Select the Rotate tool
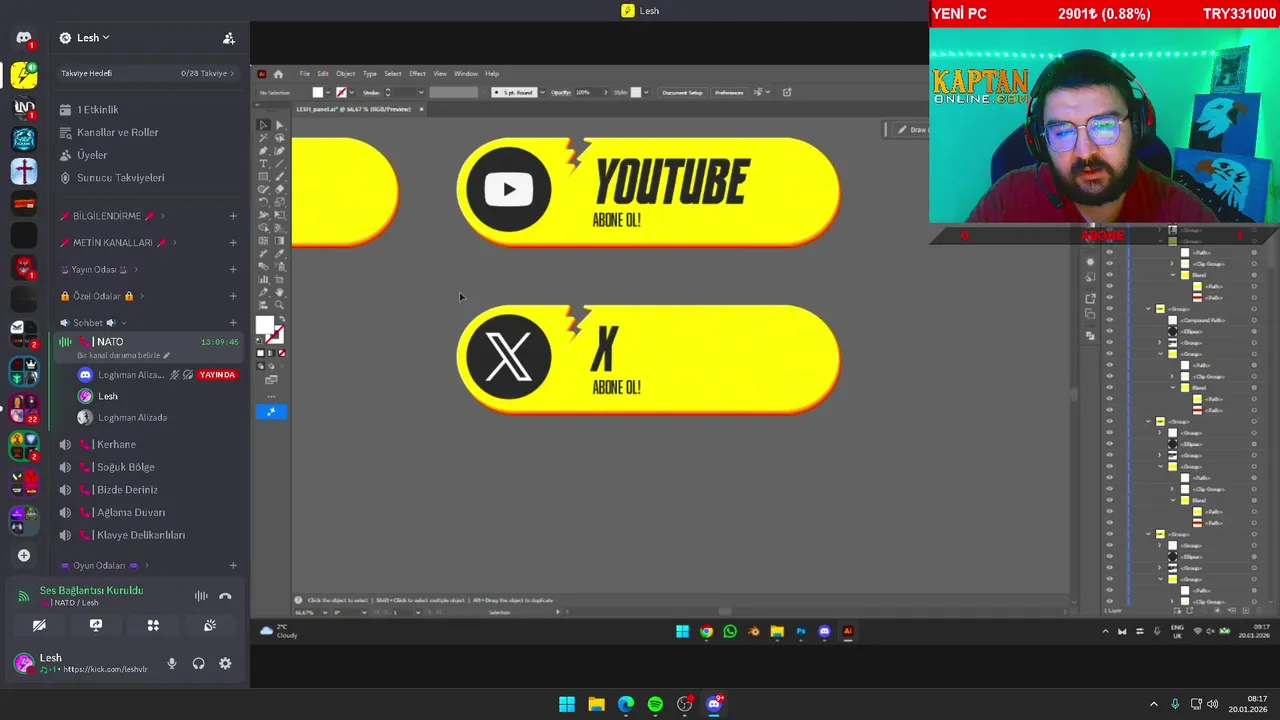This screenshot has height=720, width=1280. coord(263,202)
